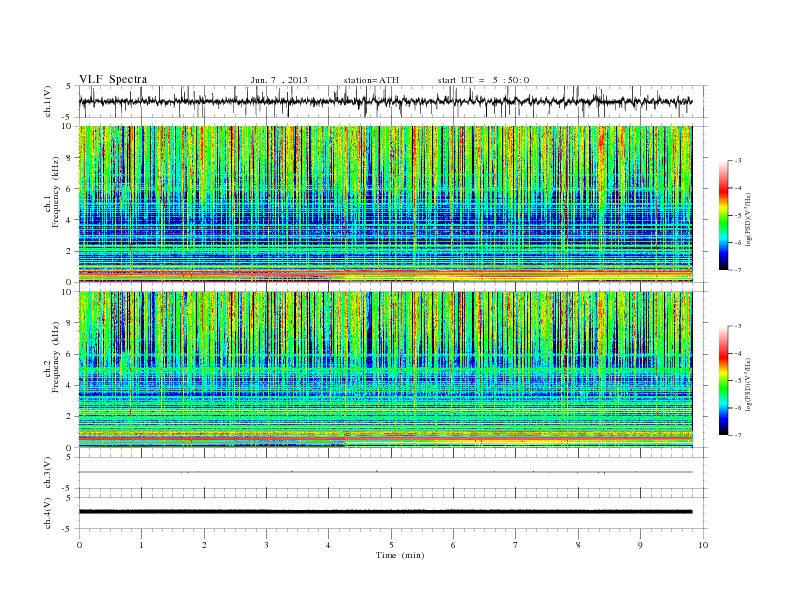The image size is (792, 612).
Task: Click the '2' kHz tick on ch.2 spectrogram
Action: pyautogui.click(x=69, y=417)
